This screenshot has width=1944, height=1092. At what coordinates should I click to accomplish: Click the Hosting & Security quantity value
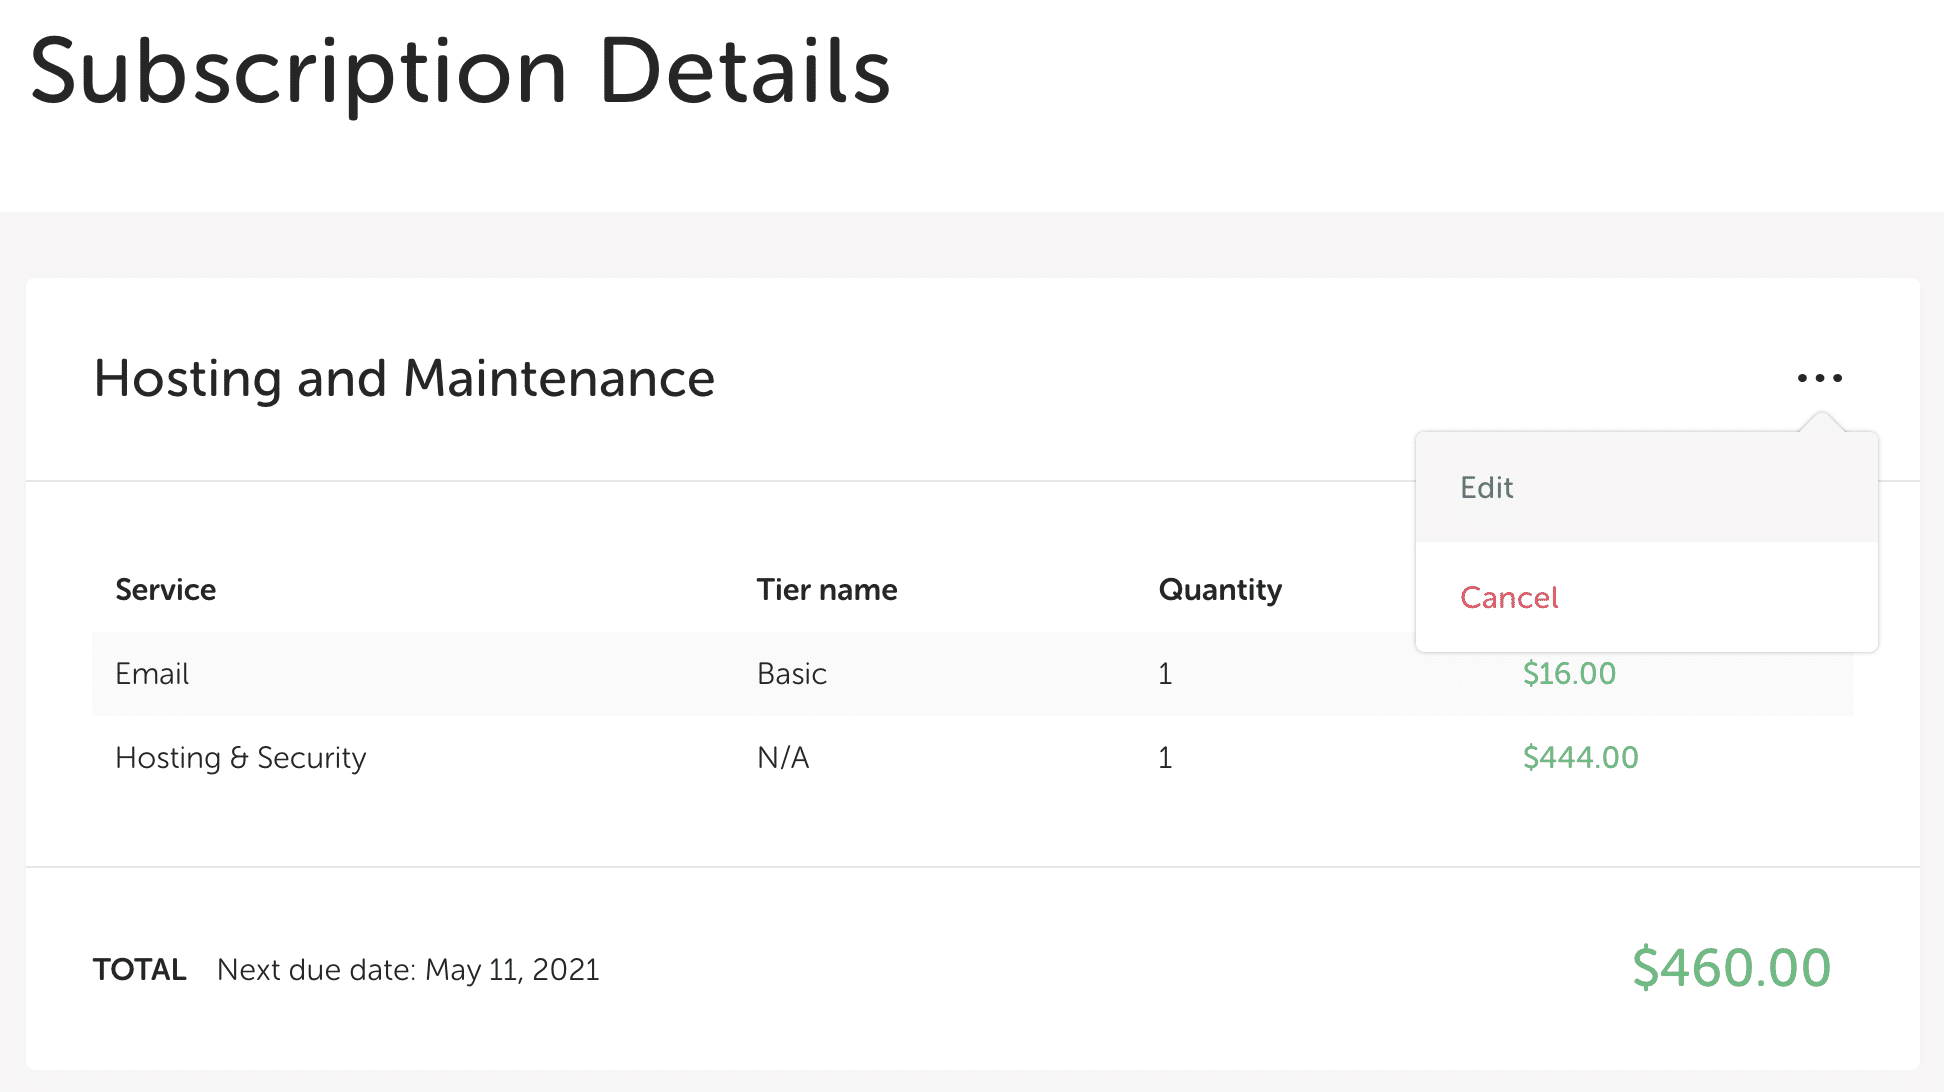1165,758
